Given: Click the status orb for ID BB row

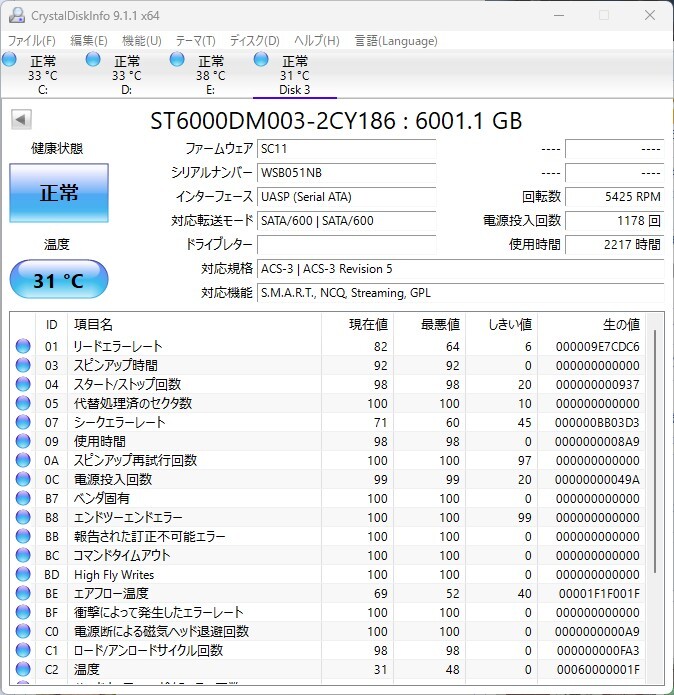Looking at the screenshot, I should point(23,536).
